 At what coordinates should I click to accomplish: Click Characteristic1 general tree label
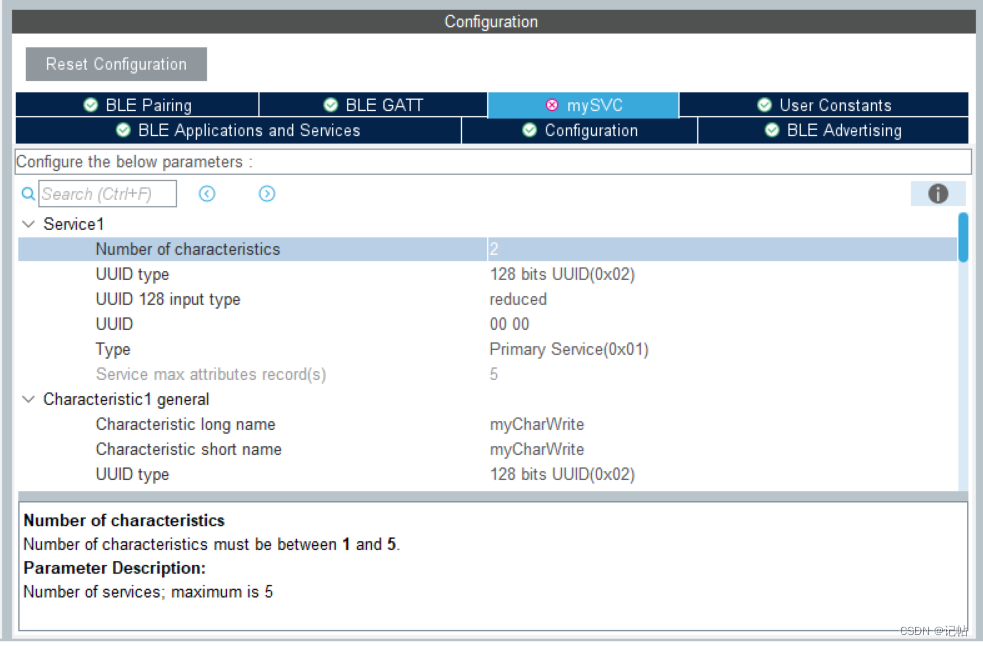(x=126, y=400)
